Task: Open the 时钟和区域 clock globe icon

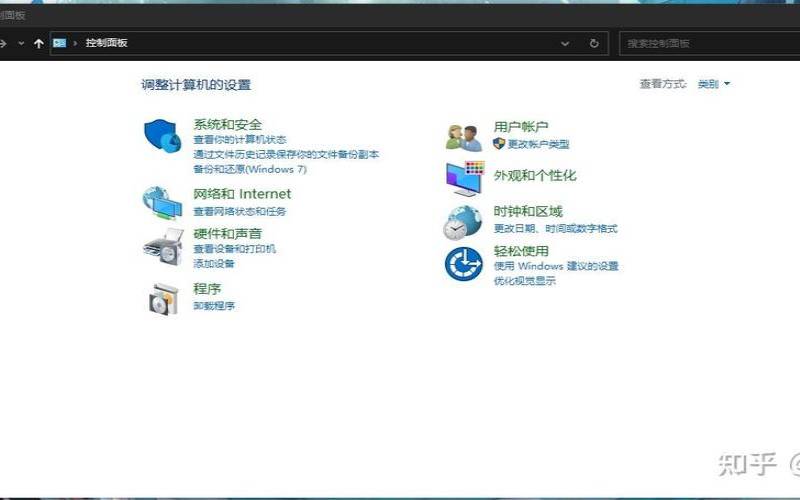Action: point(462,222)
